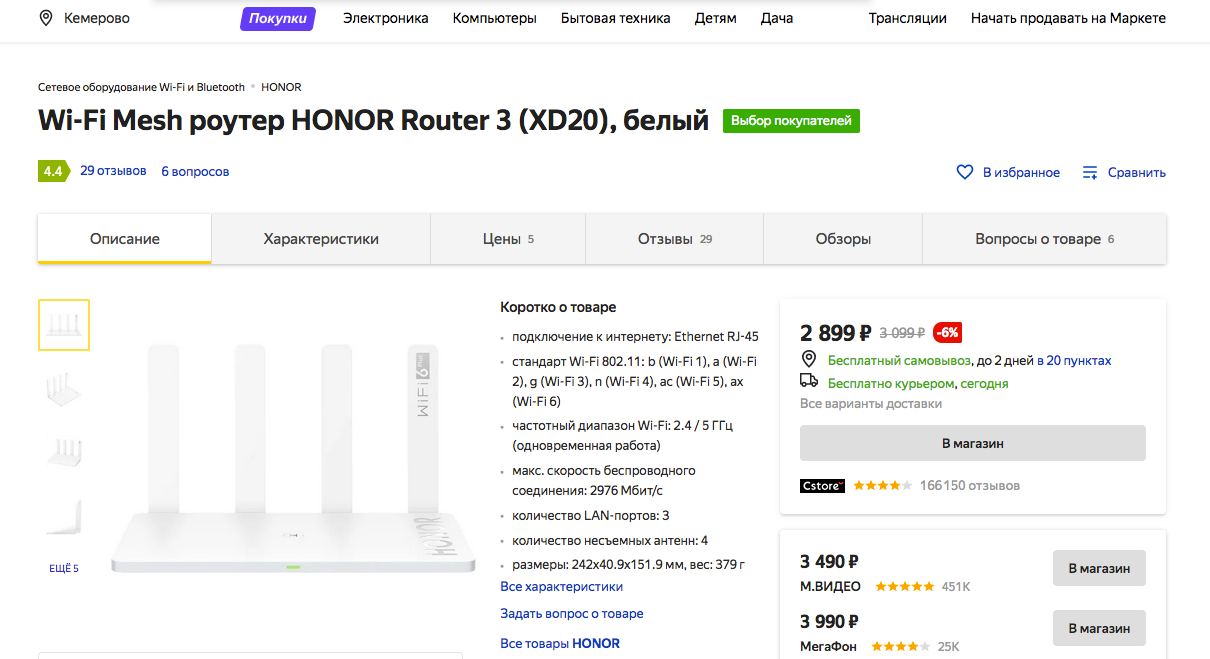The height and width of the screenshot is (659, 1210).
Task: Open the Электроника category
Action: [386, 18]
